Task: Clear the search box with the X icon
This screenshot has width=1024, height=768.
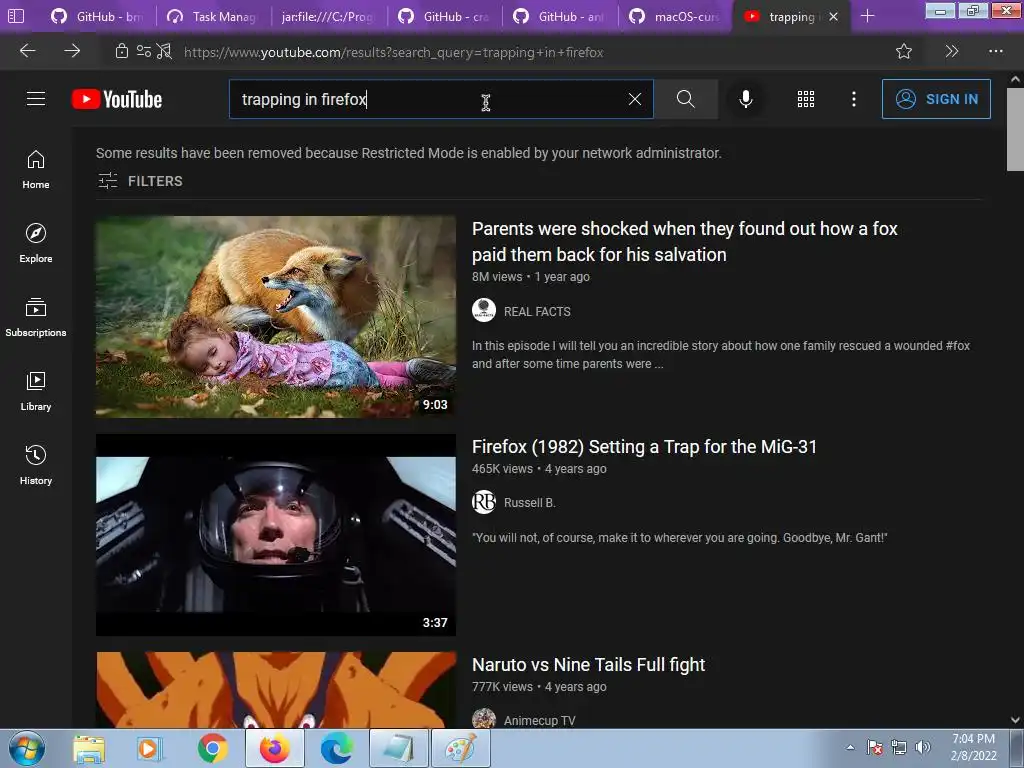Action: coord(635,99)
